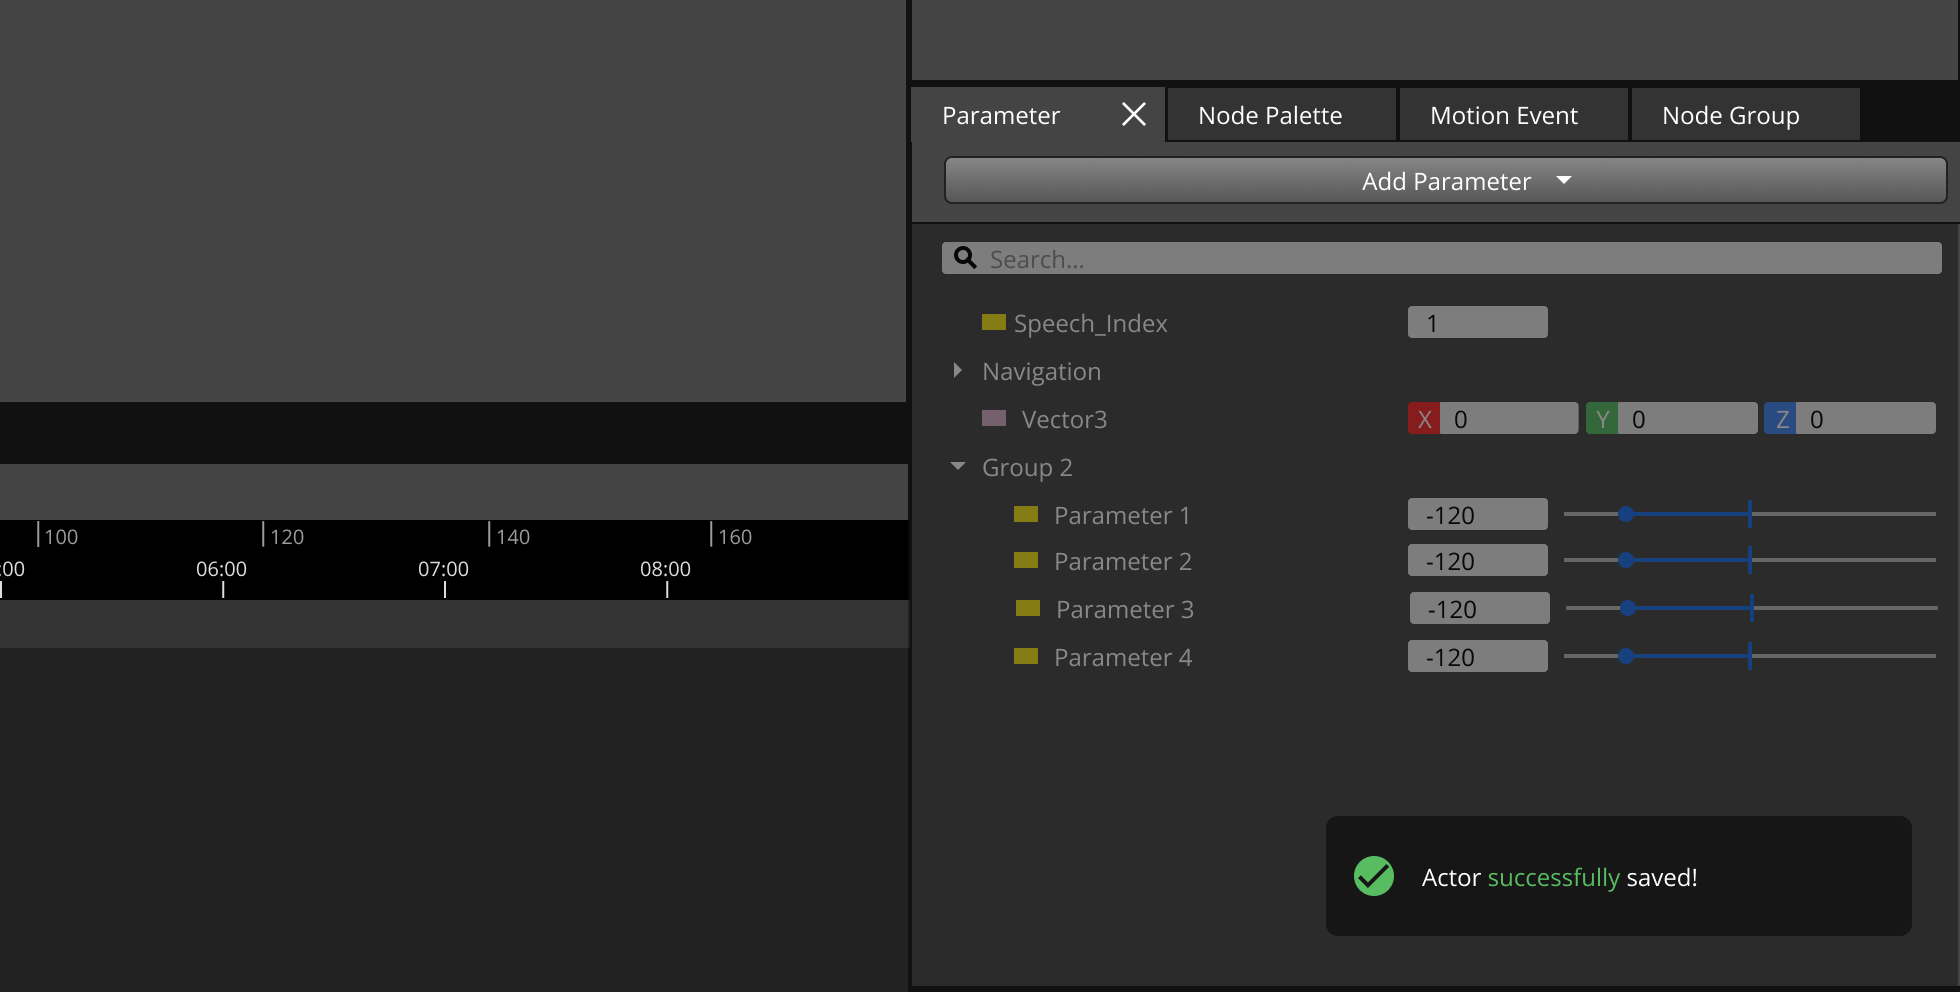Select the Parameter 1 yellow icon

(x=1027, y=514)
